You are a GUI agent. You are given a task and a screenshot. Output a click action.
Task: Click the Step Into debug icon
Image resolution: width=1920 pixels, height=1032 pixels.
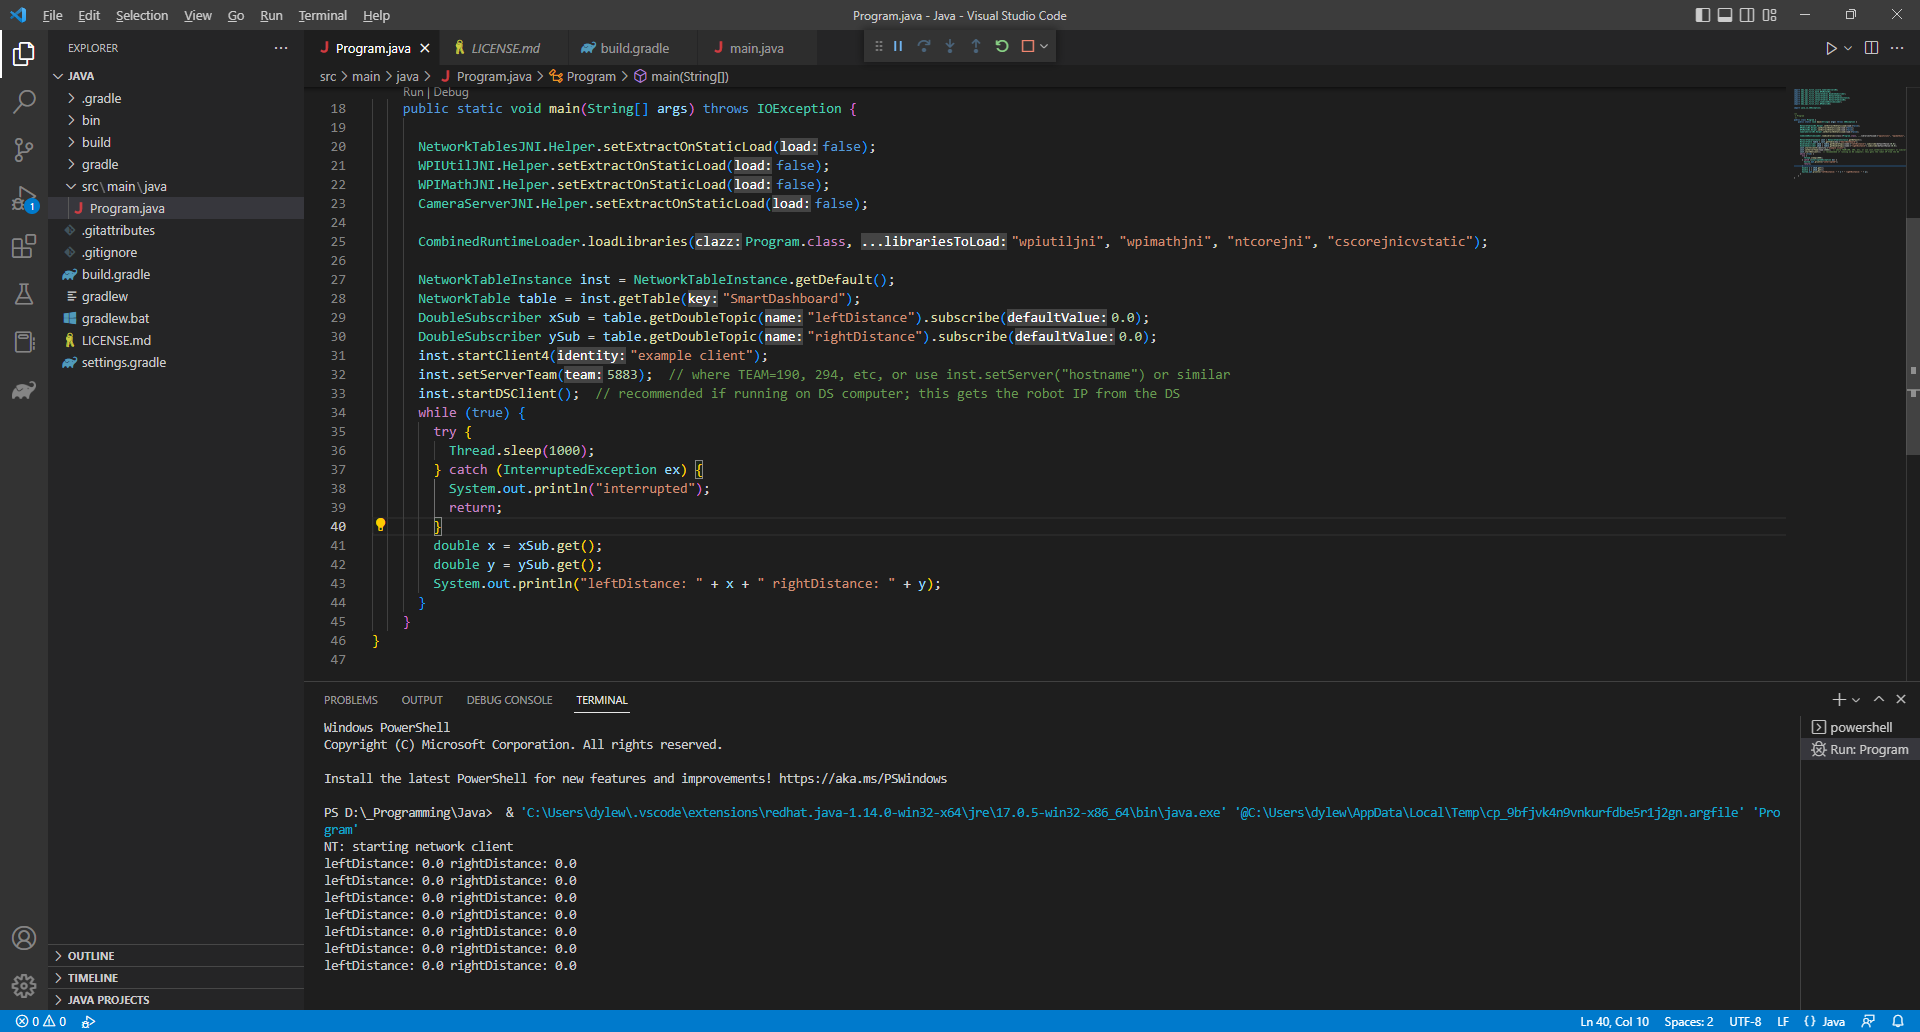950,46
